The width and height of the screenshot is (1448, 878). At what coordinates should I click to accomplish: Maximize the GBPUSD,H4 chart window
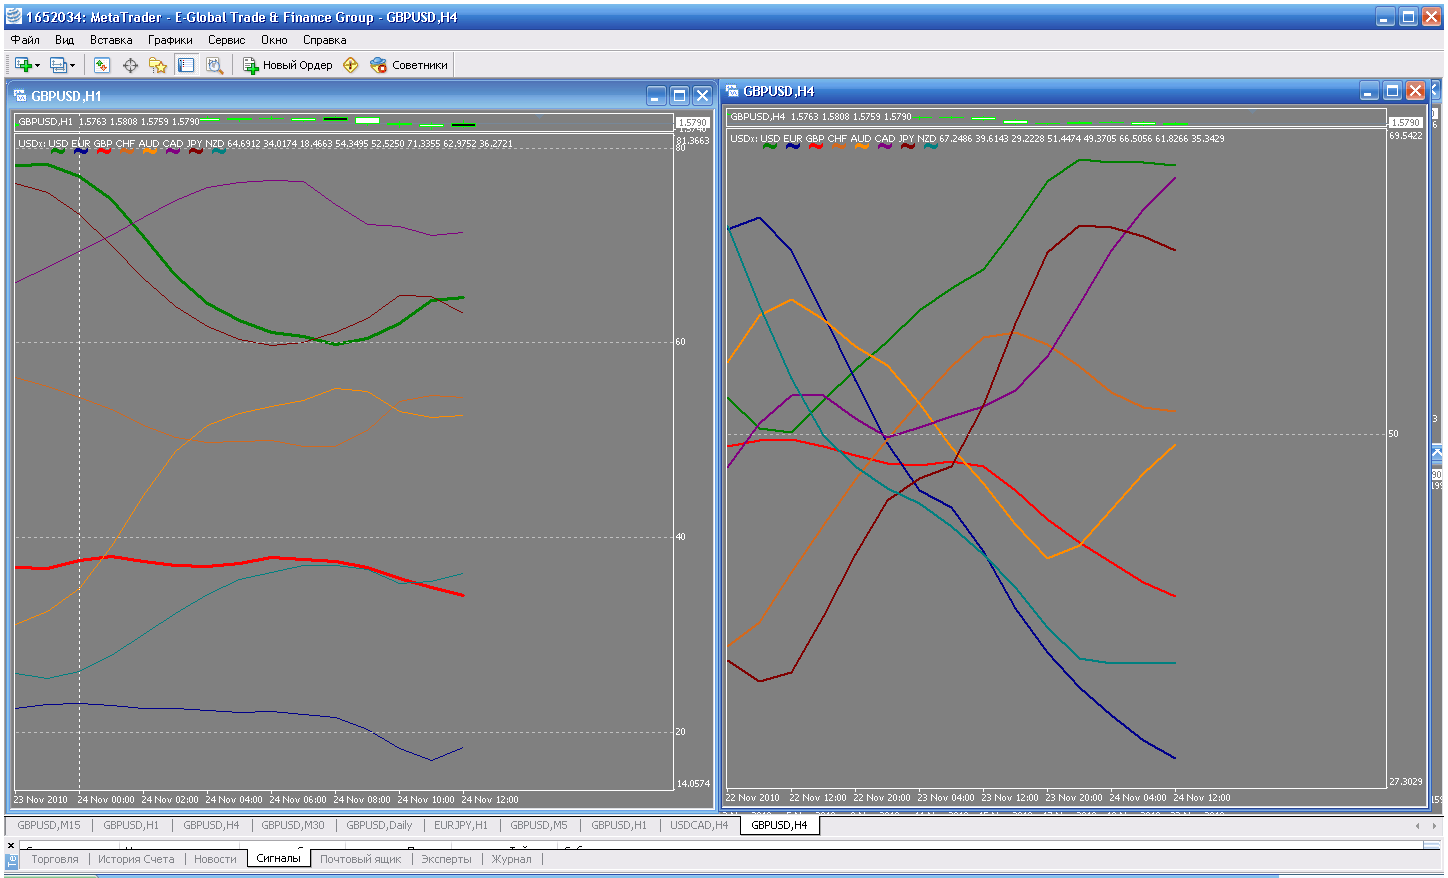pos(1392,91)
